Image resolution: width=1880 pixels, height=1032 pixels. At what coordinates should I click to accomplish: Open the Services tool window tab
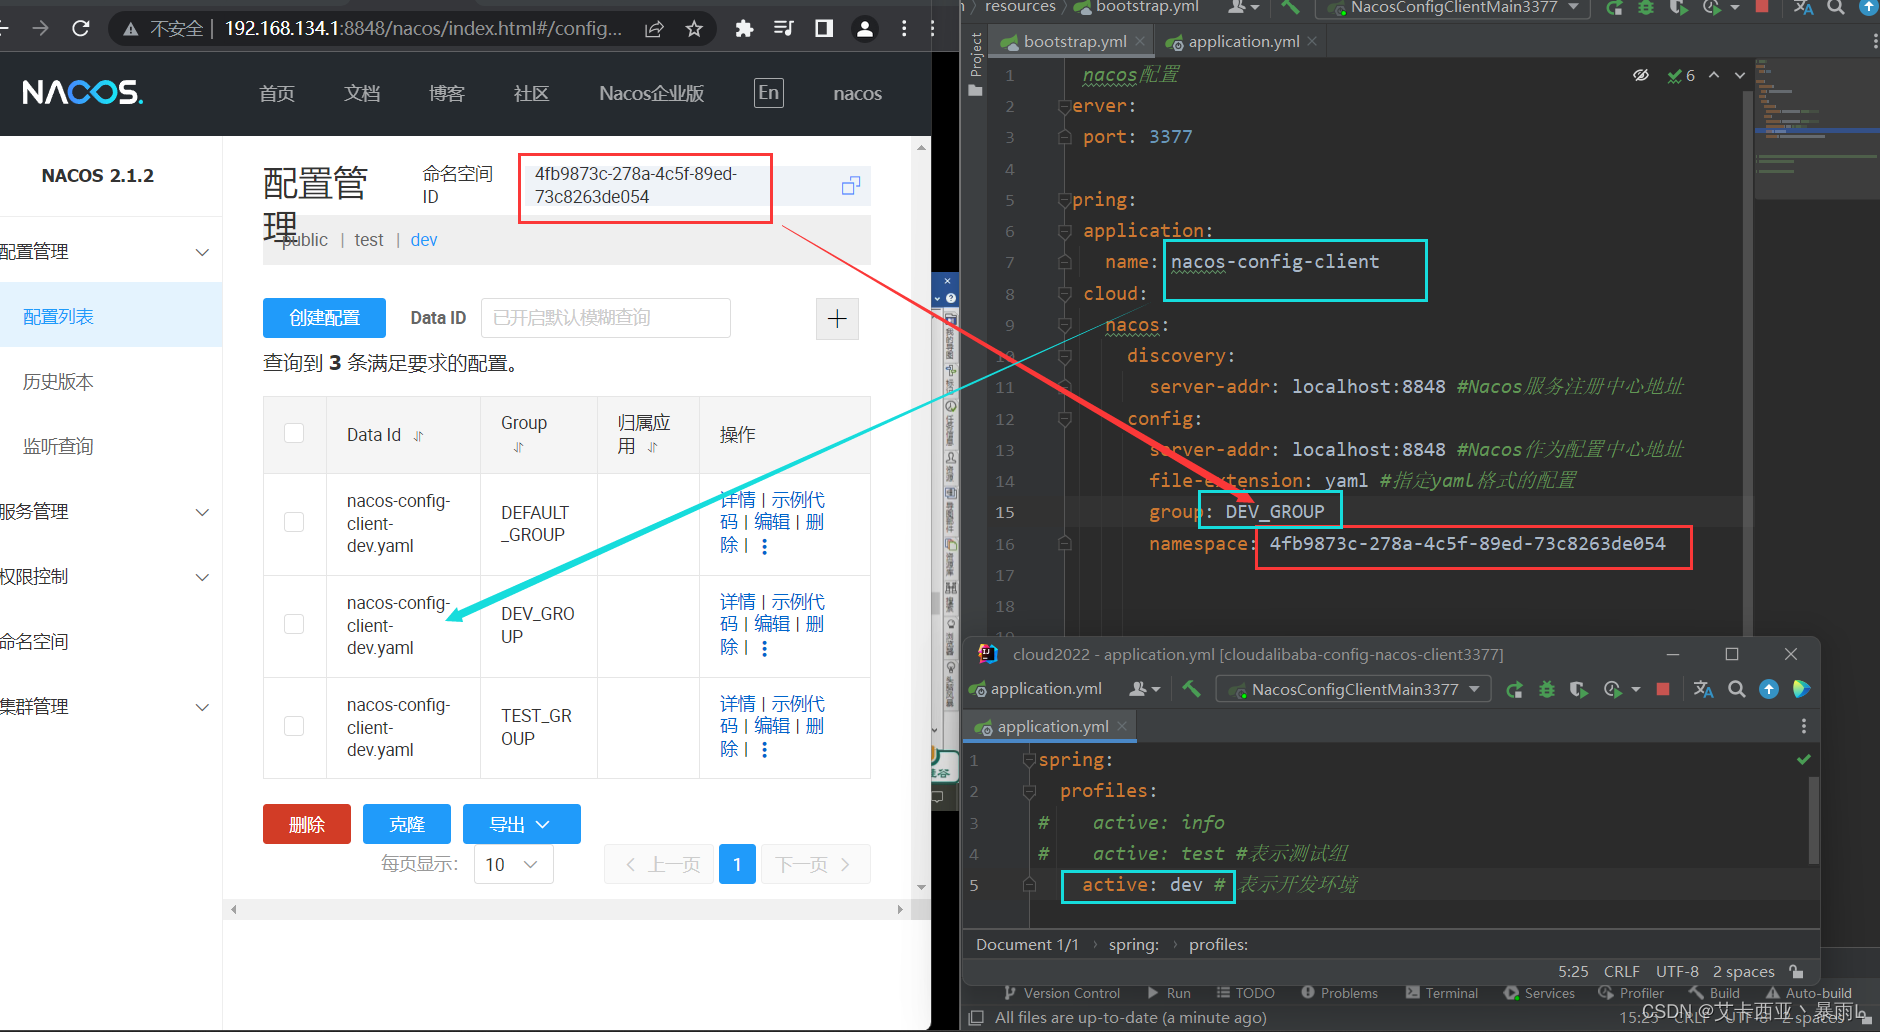[1539, 993]
